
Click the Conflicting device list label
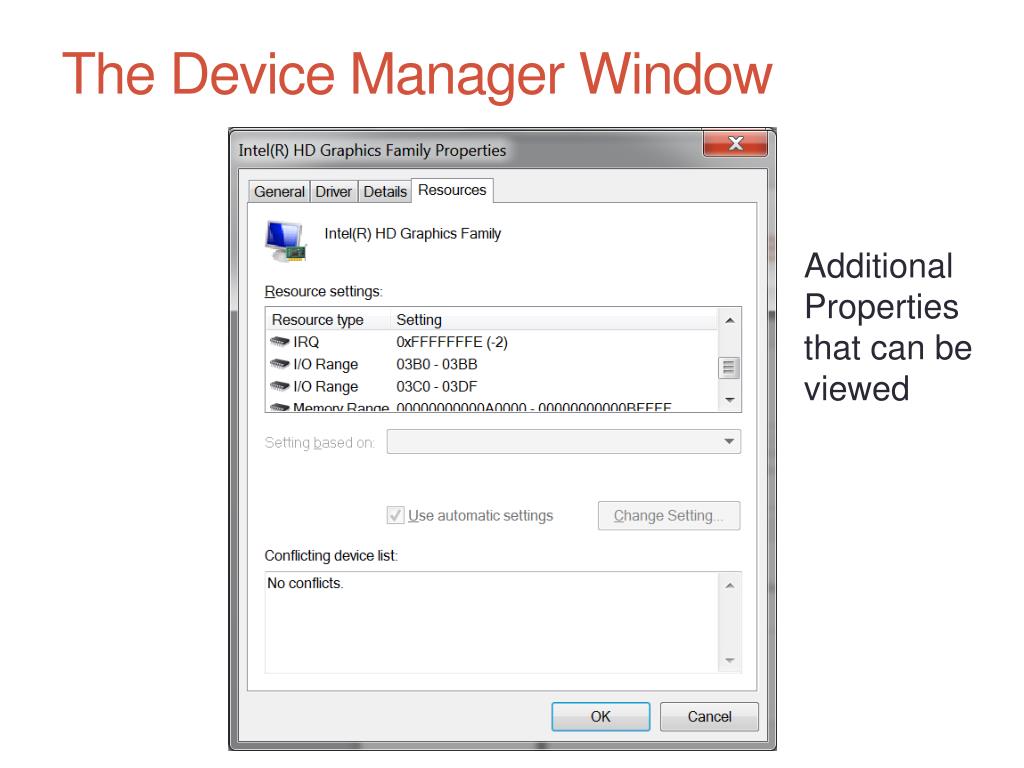330,555
